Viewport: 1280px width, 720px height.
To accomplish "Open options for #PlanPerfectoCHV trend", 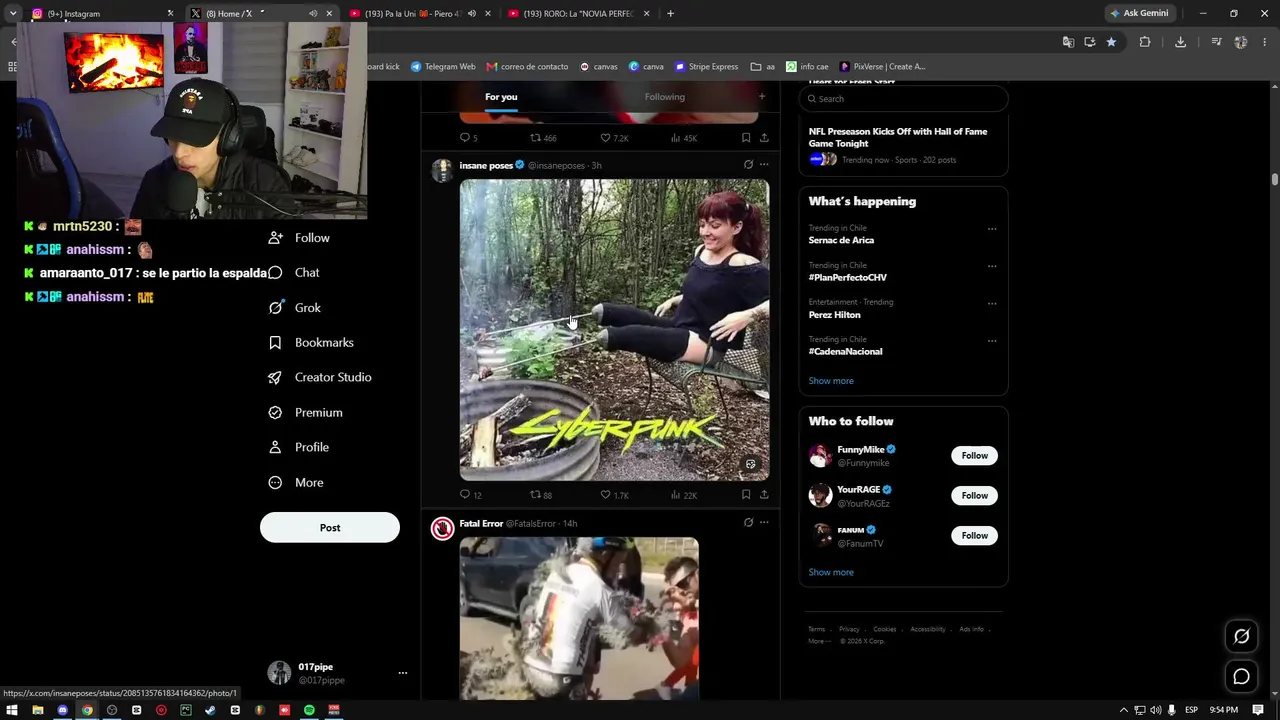I will (x=992, y=266).
